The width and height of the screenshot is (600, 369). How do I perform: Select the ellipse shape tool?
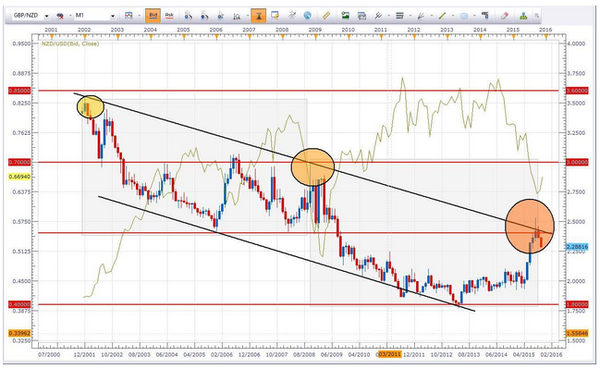coord(464,16)
